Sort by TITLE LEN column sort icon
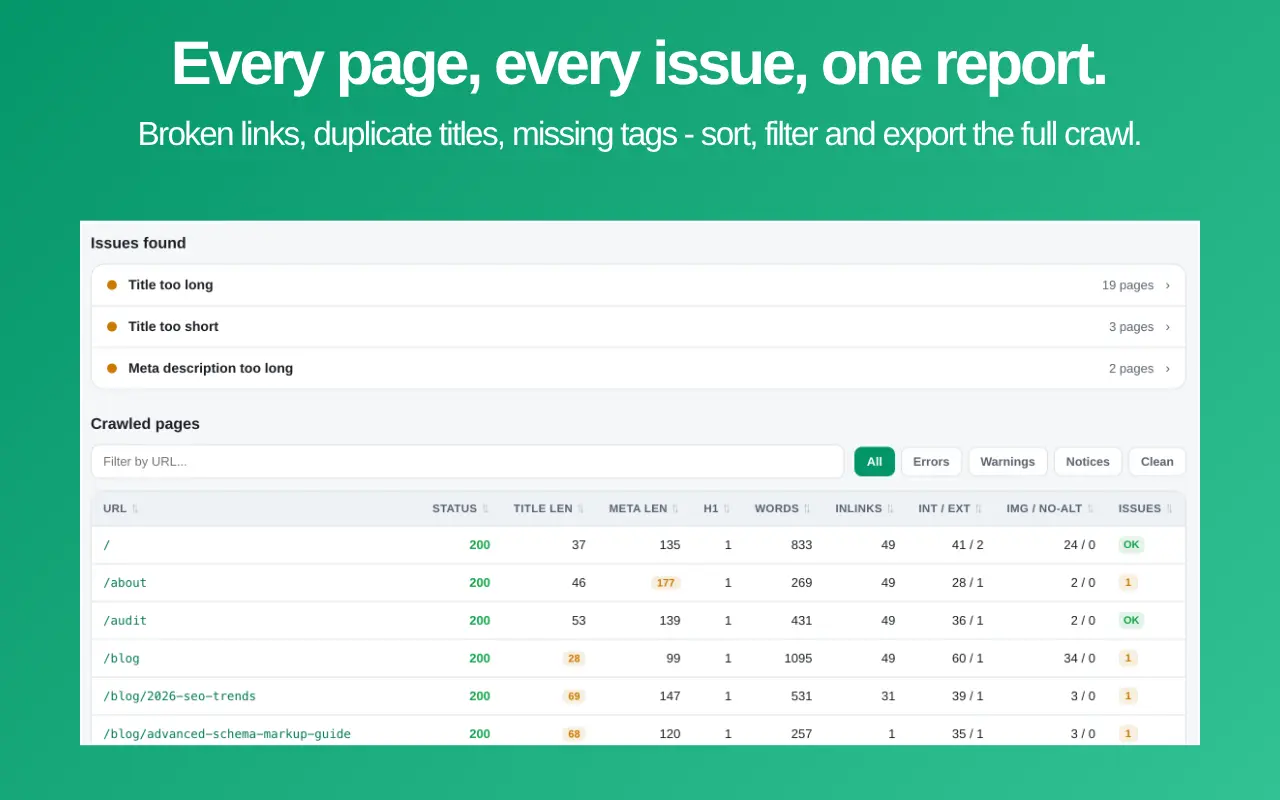This screenshot has height=800, width=1280. coord(581,509)
